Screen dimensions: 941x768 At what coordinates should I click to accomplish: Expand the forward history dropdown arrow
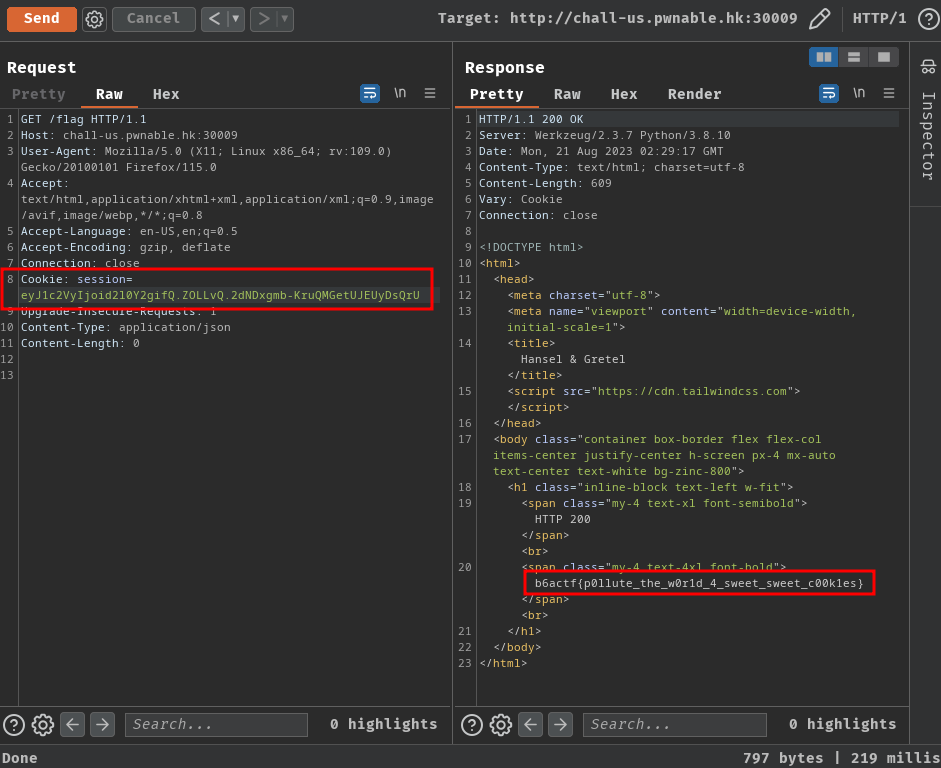click(285, 19)
